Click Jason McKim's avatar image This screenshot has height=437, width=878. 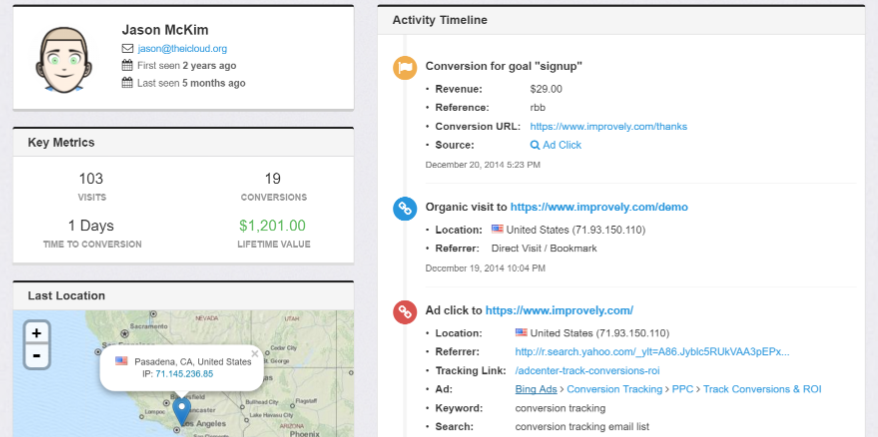63,59
